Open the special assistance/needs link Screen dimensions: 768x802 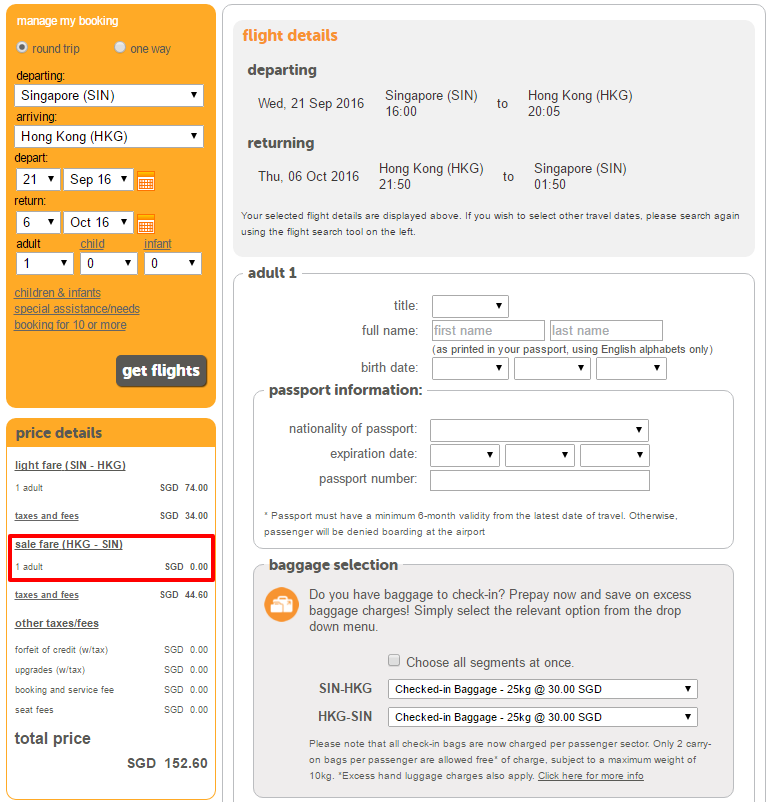(77, 309)
